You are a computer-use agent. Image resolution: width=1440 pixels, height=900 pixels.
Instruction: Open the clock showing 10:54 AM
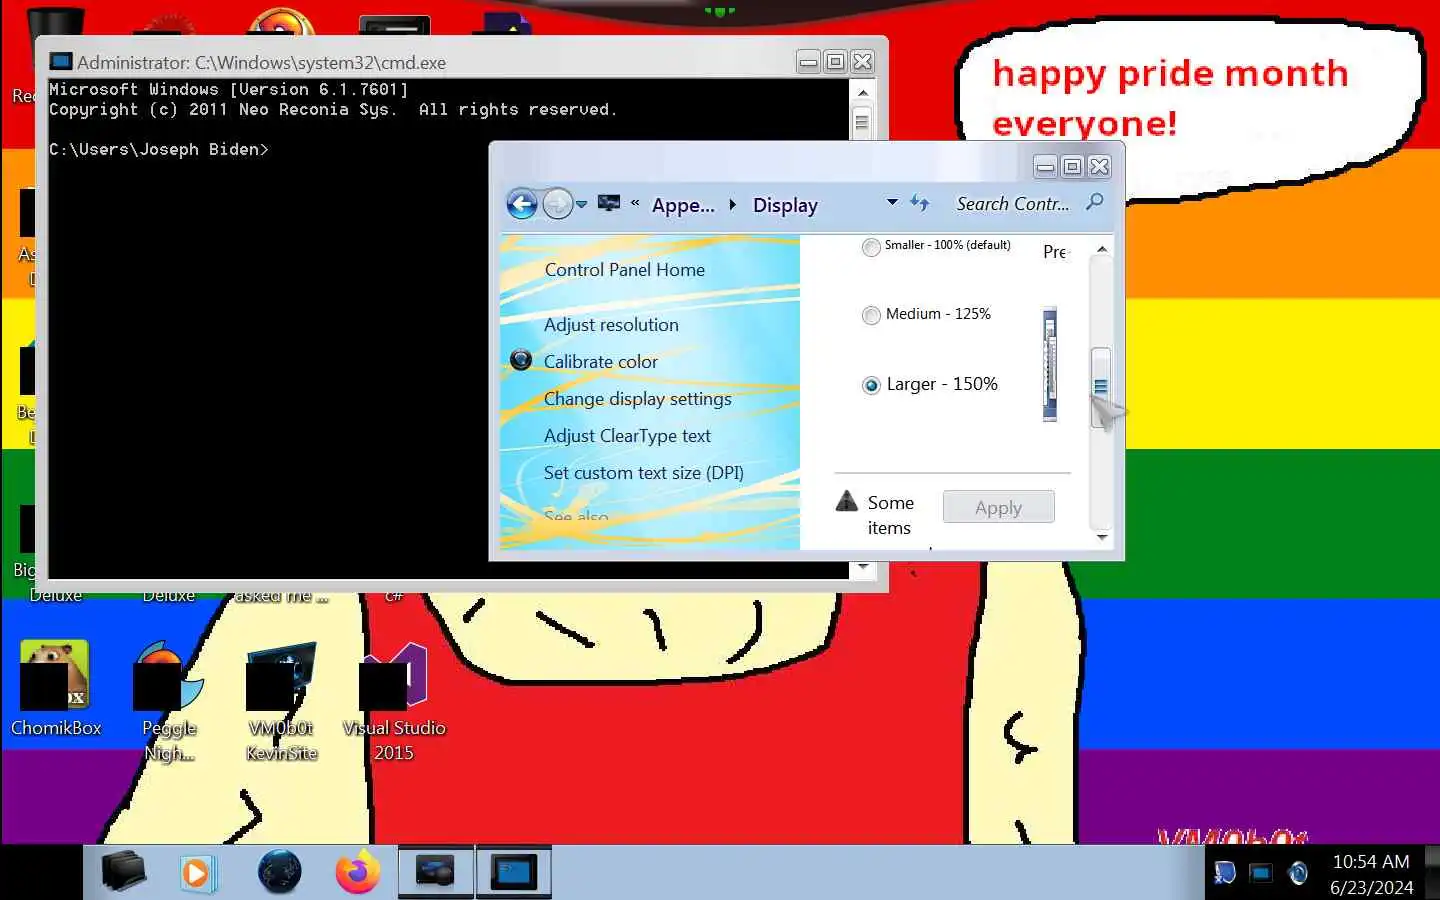pos(1371,874)
